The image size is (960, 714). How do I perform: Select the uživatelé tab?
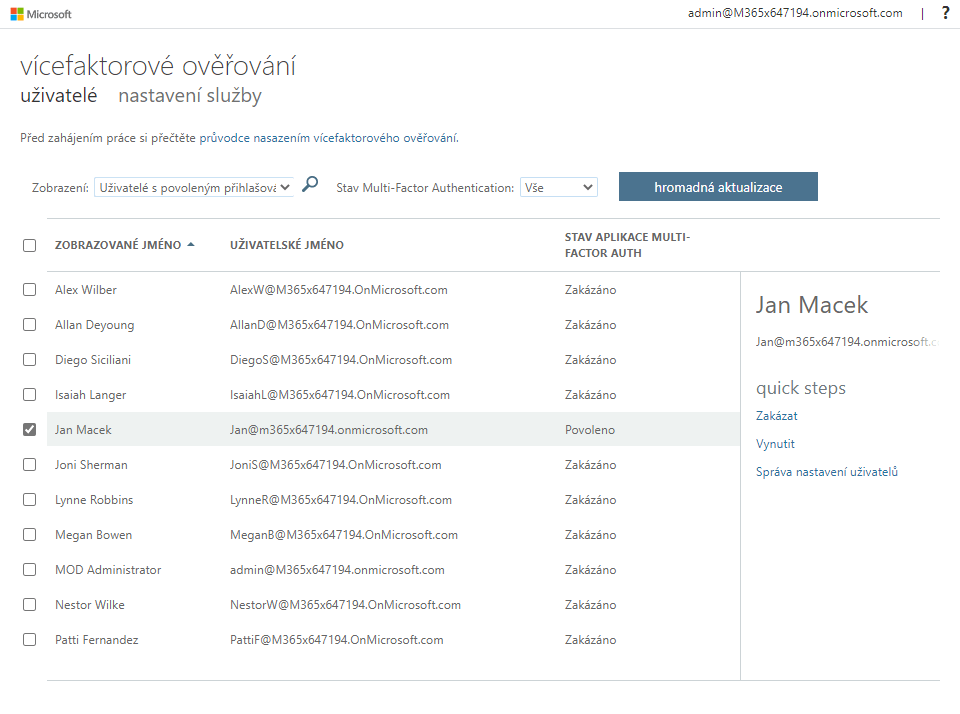pyautogui.click(x=58, y=96)
